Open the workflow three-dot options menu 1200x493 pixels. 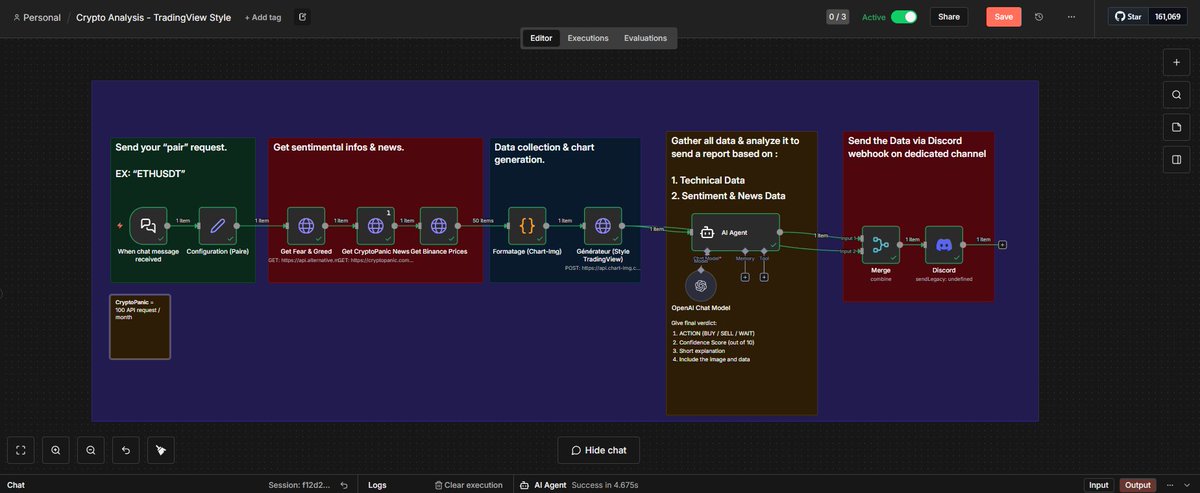point(1072,17)
